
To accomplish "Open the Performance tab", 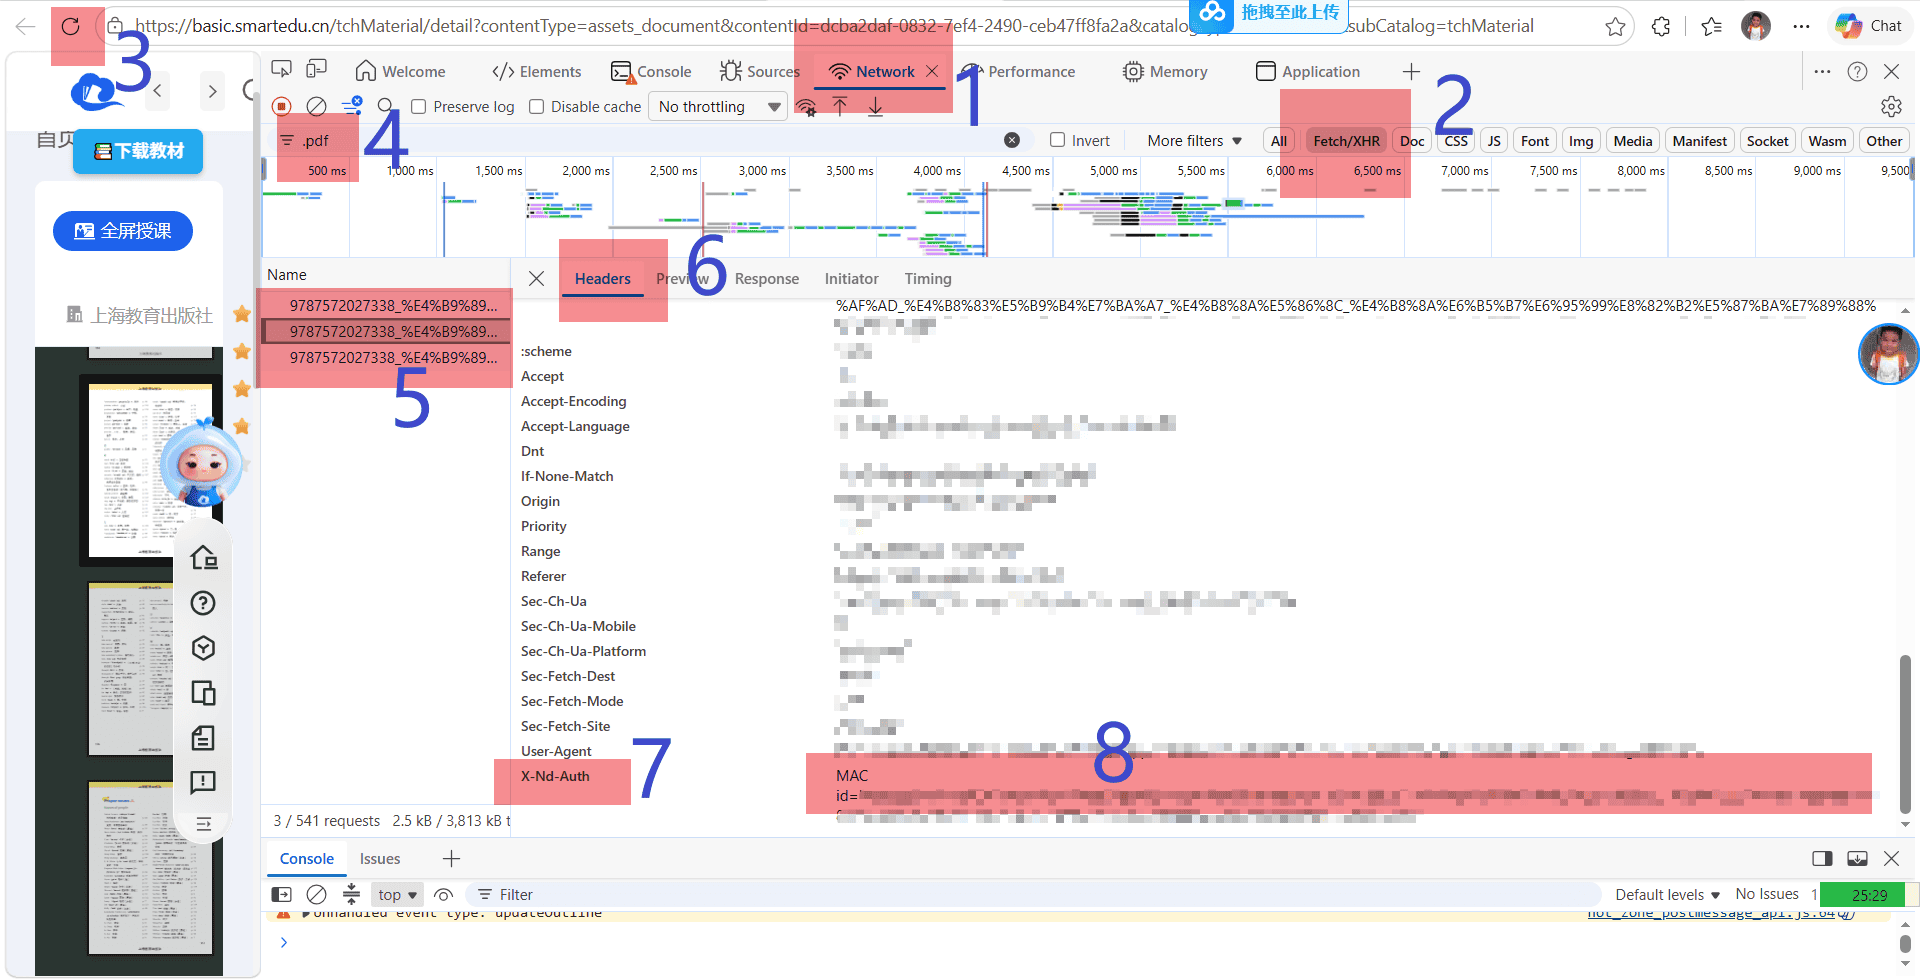I will click(1018, 72).
